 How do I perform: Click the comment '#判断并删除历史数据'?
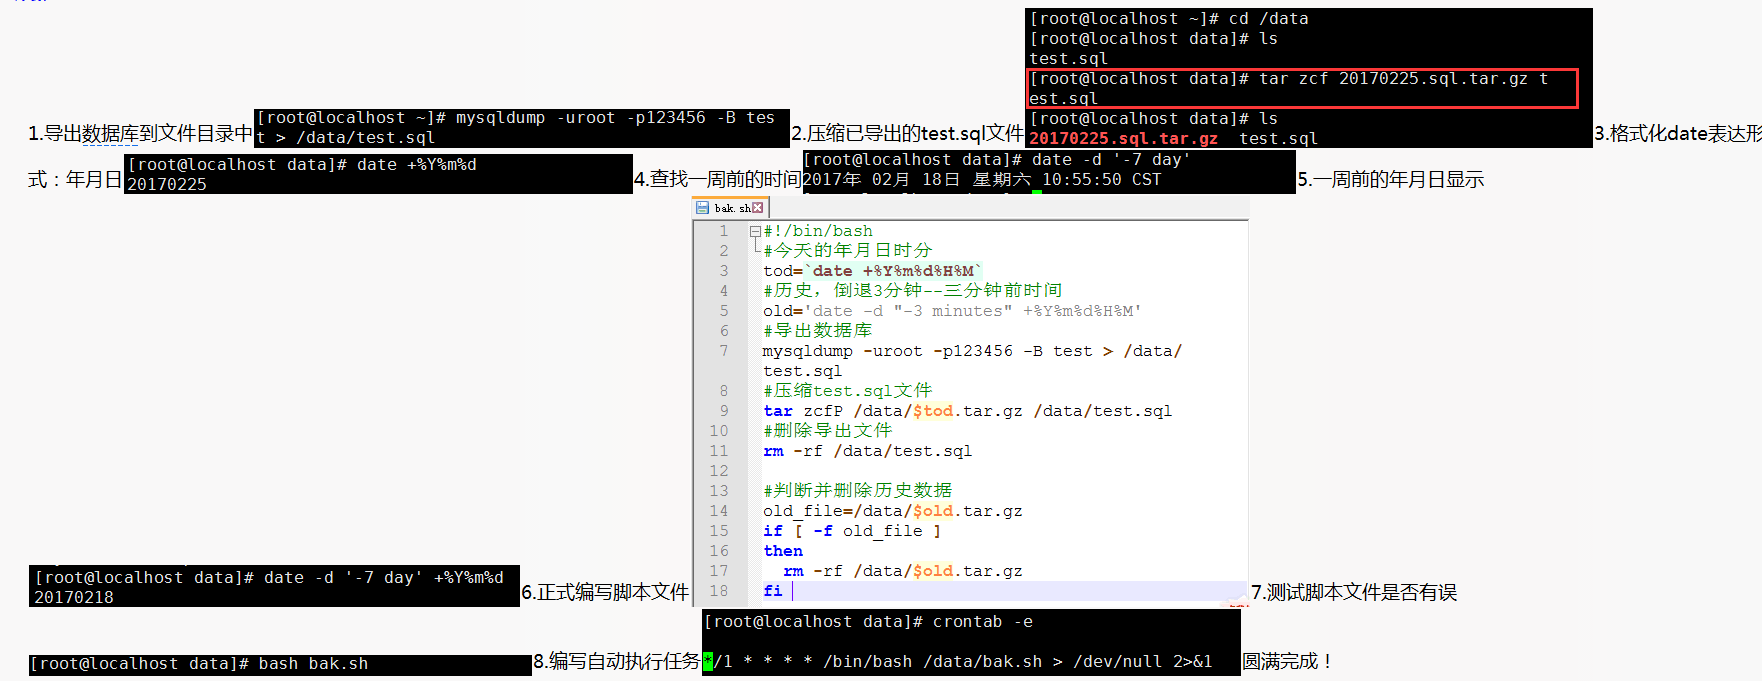tap(858, 491)
